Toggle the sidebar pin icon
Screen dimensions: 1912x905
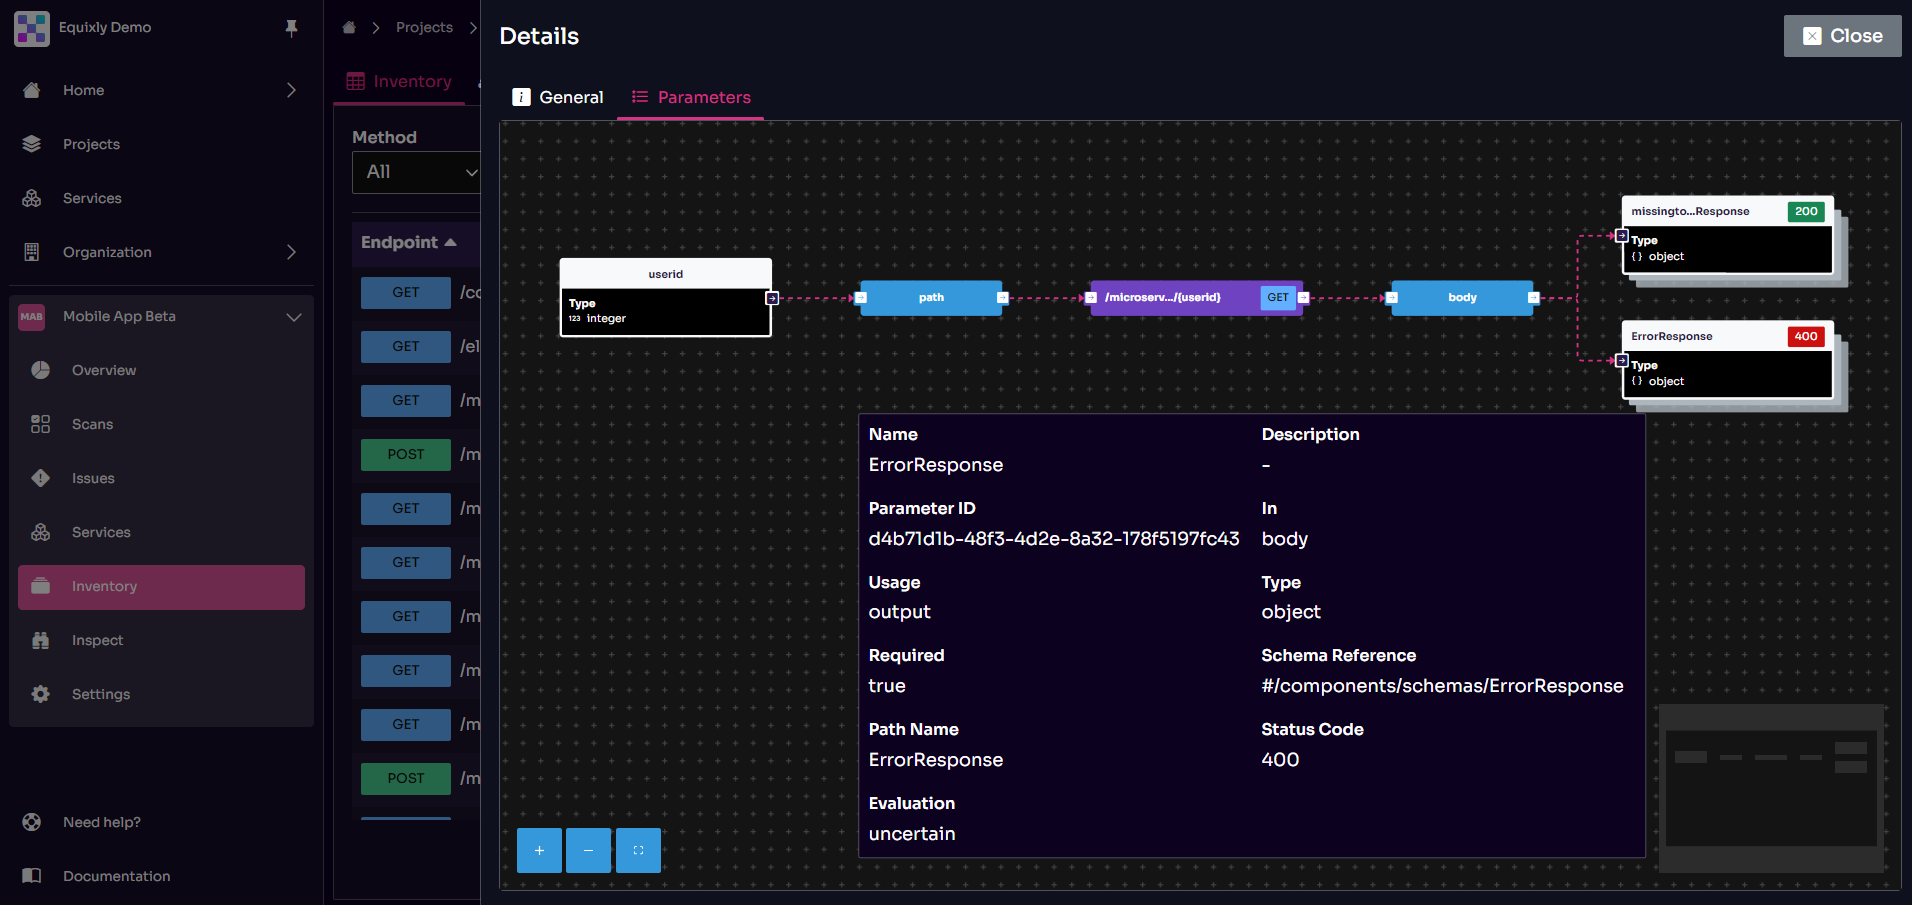pyautogui.click(x=291, y=28)
